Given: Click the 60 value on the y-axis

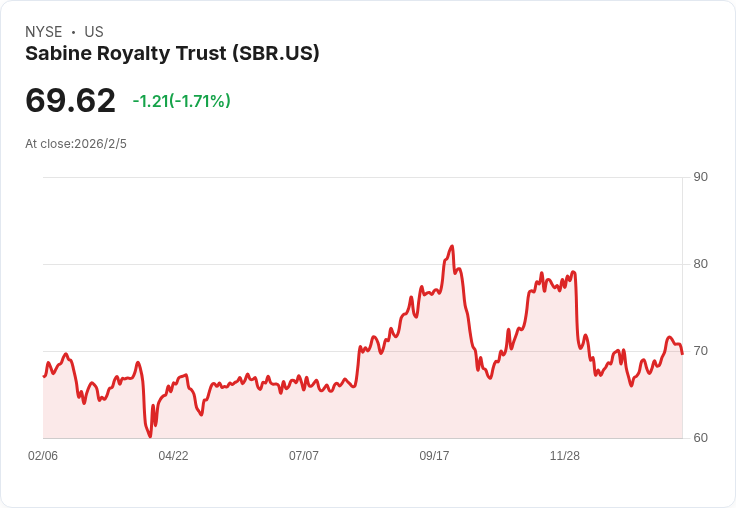Looking at the screenshot, I should pos(700,438).
